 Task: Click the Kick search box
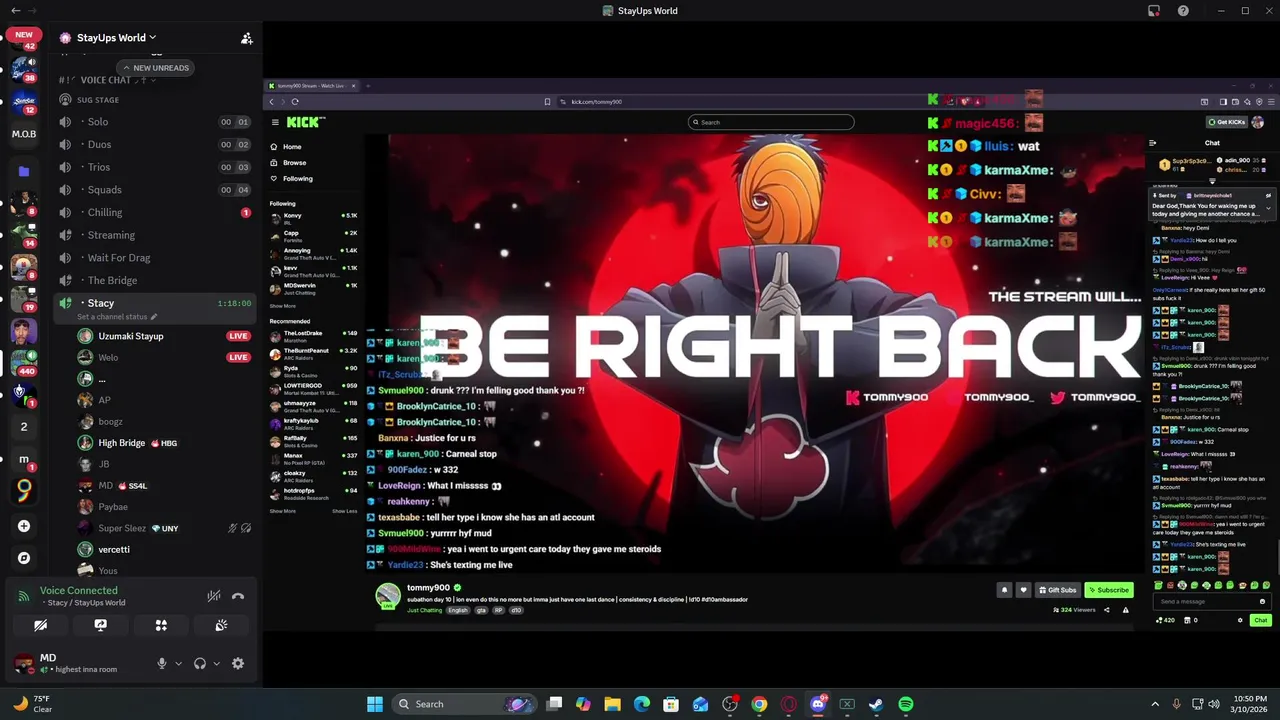pyautogui.click(x=771, y=122)
